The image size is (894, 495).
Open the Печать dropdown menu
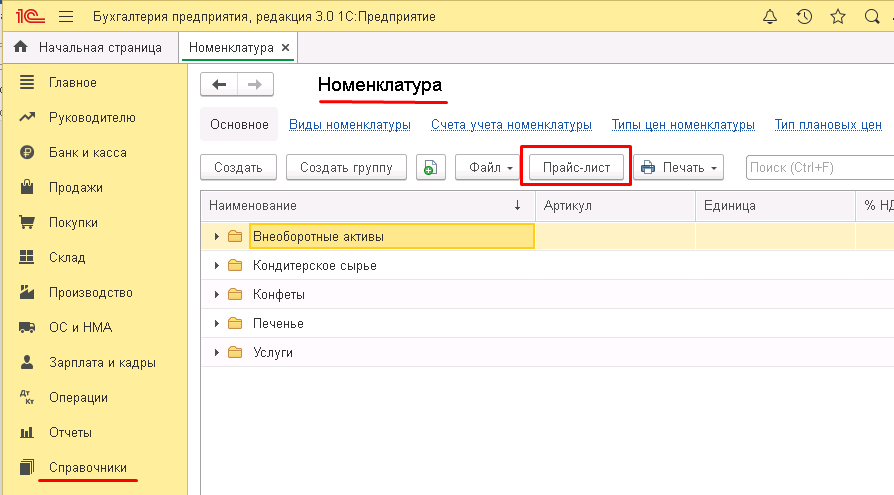coord(678,168)
